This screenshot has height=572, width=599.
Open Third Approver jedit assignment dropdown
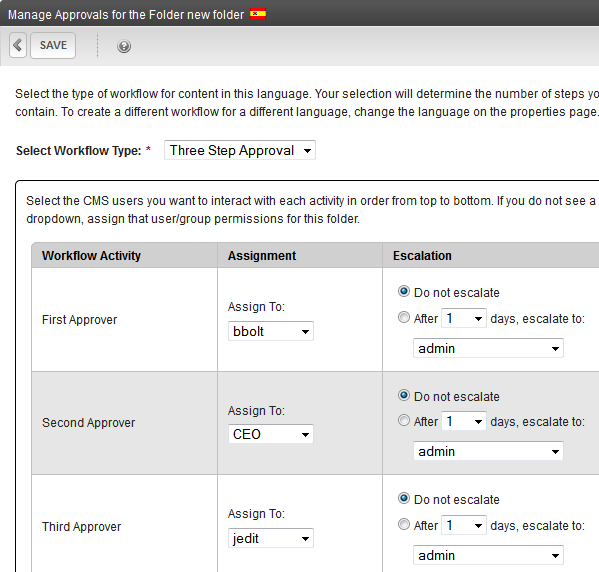click(271, 538)
